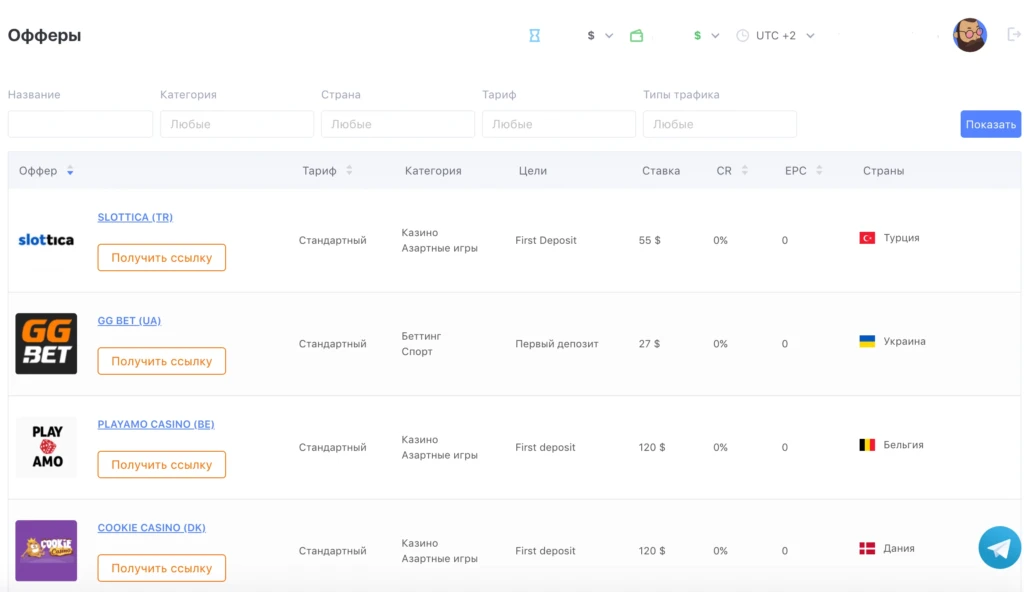Open the COOKIE CASINO (DK) offer link
Screen dimensions: 1024x592
152,527
